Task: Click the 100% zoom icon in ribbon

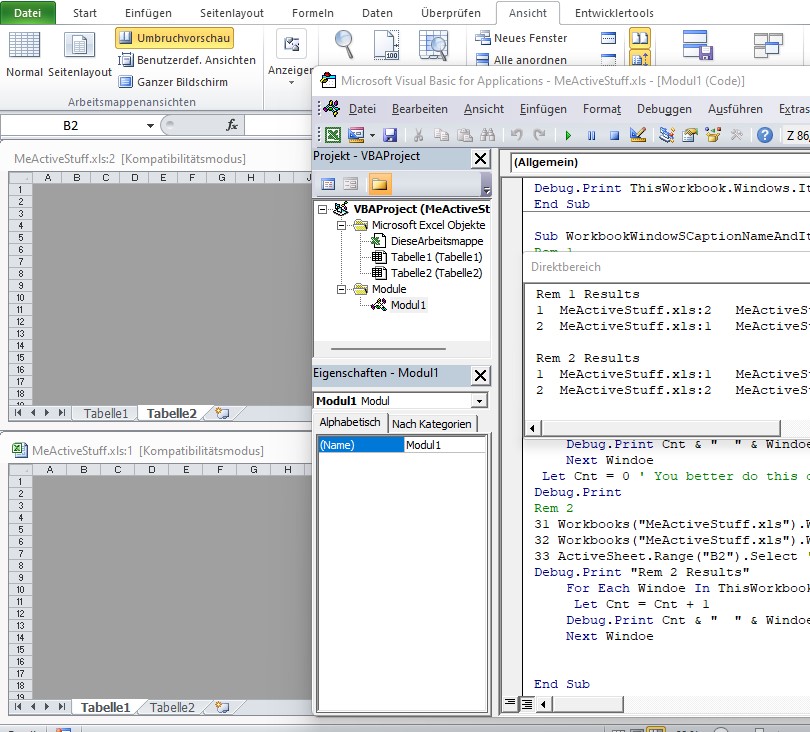Action: click(386, 44)
